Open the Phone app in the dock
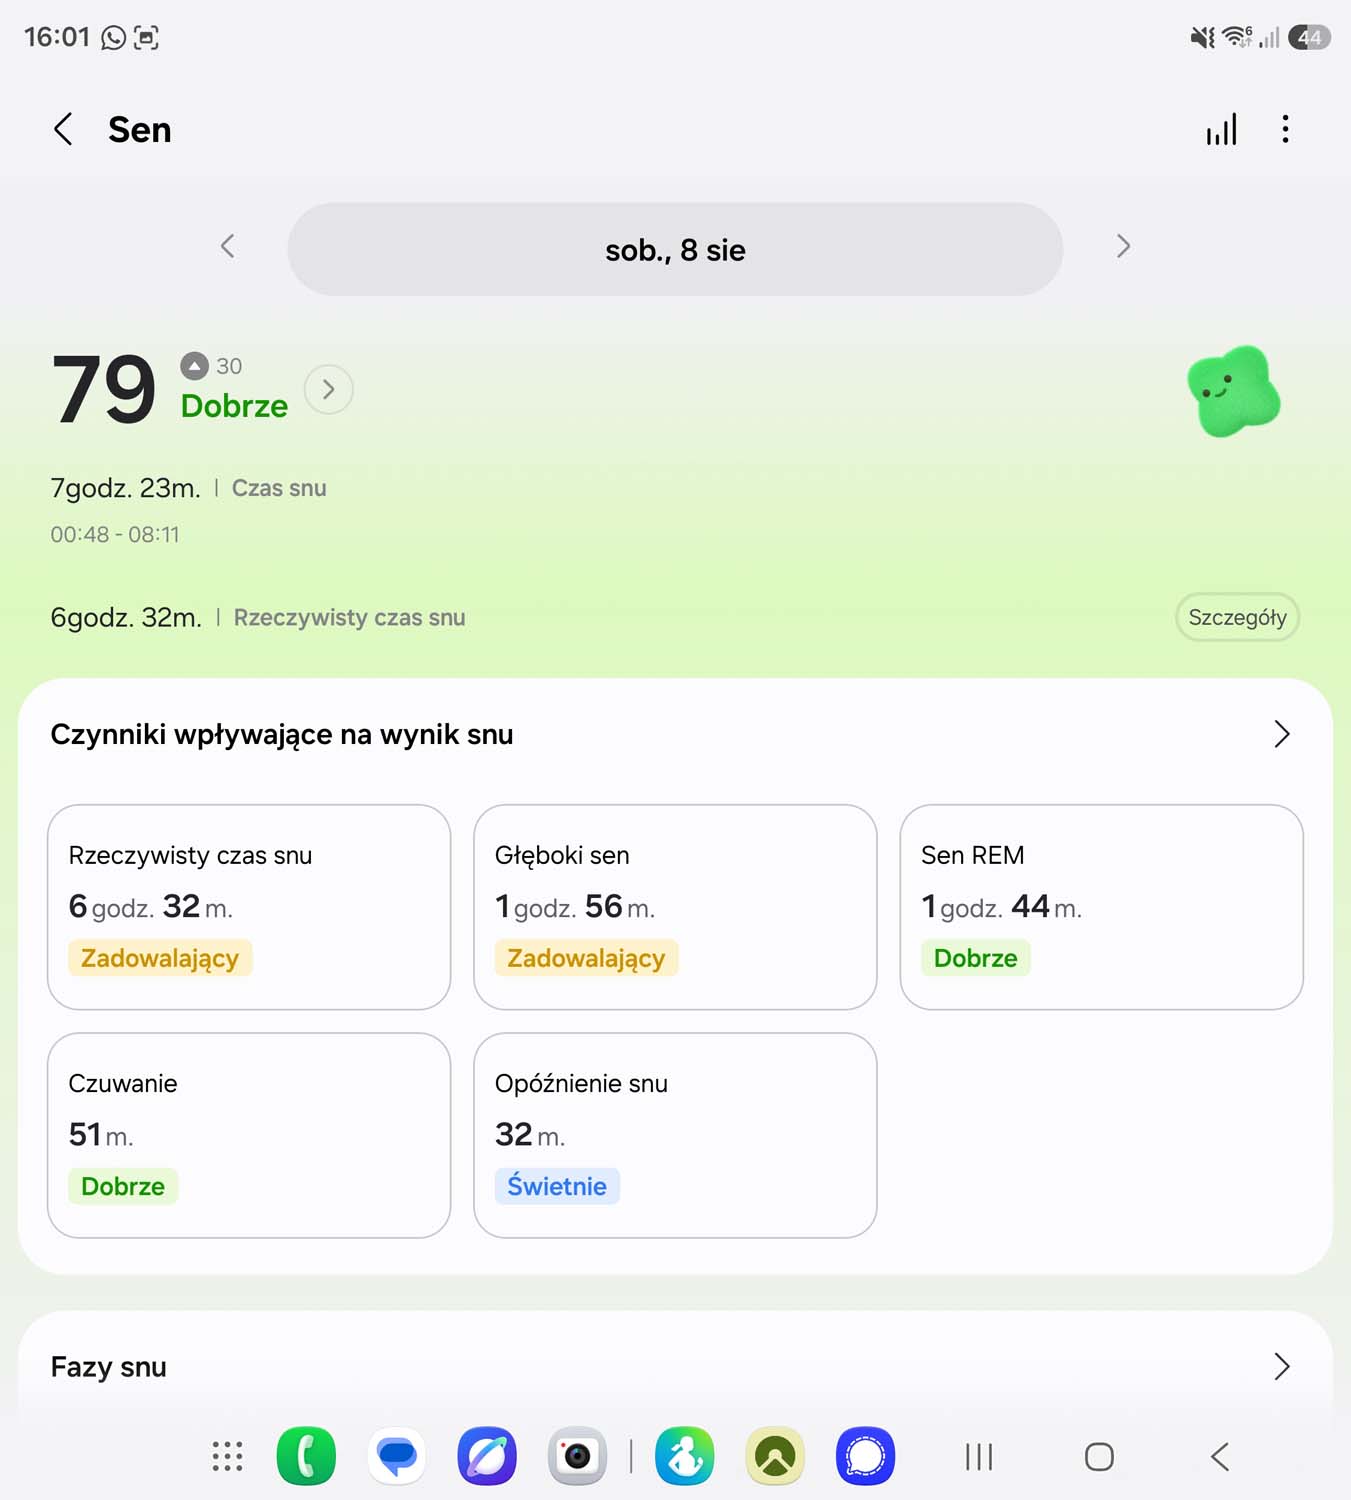The width and height of the screenshot is (1351, 1500). [x=306, y=1456]
